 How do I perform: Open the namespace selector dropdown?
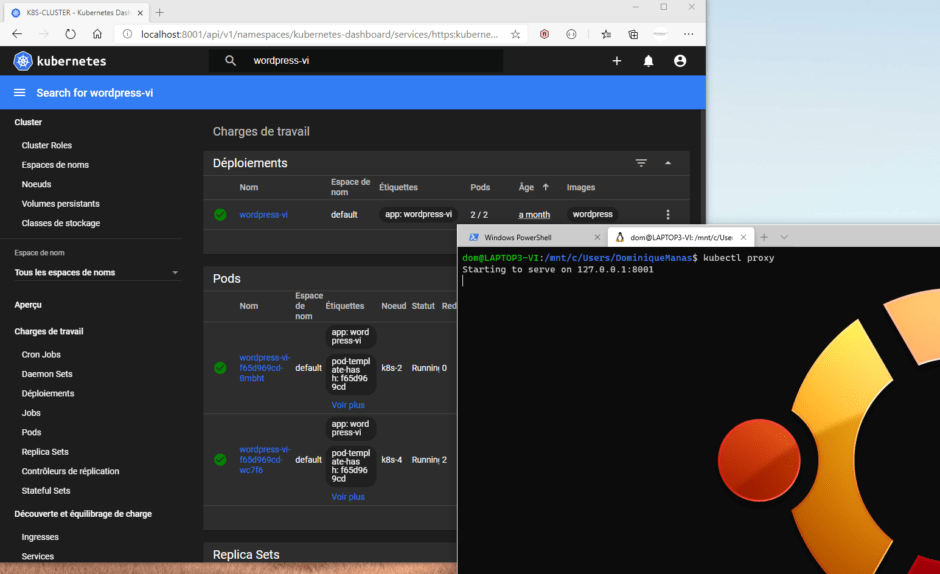click(96, 273)
